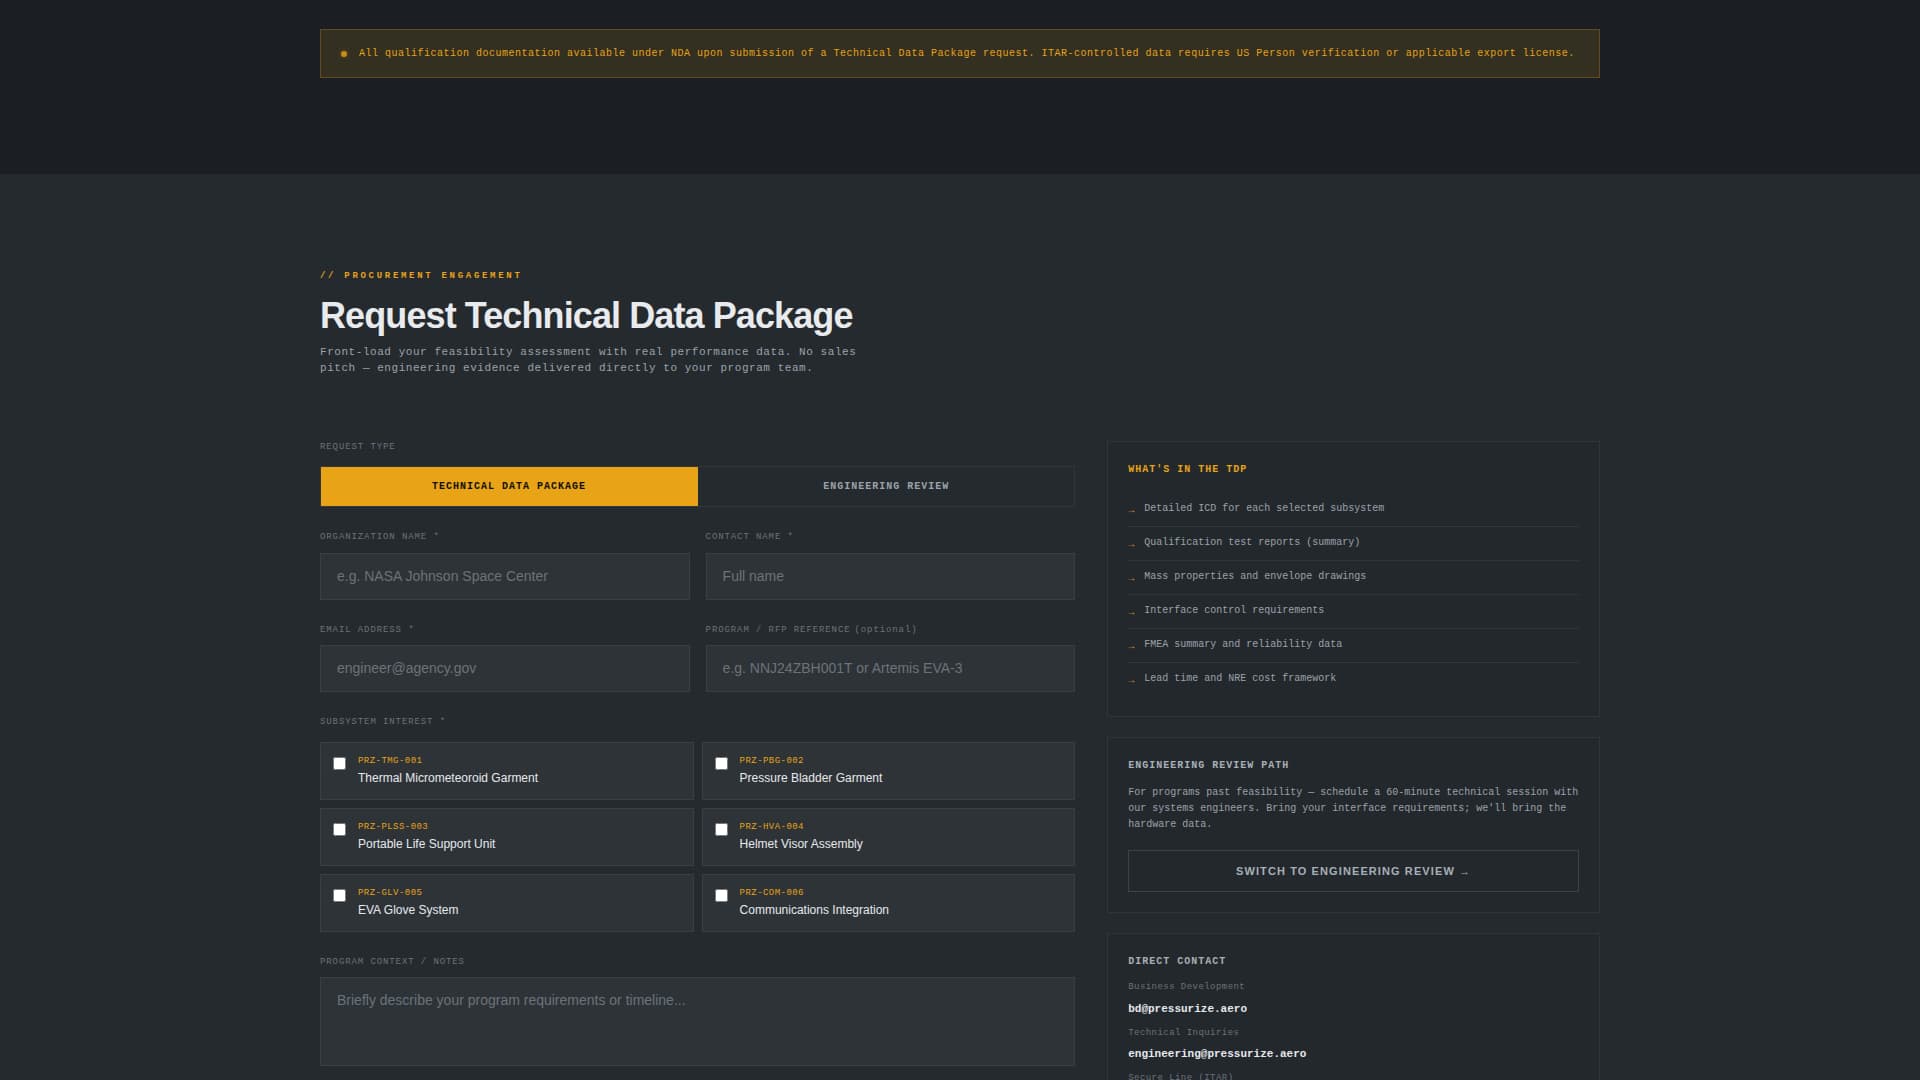Open bd@pressurize.aero email link
Viewport: 1920px width, 1080px height.
1187,1009
